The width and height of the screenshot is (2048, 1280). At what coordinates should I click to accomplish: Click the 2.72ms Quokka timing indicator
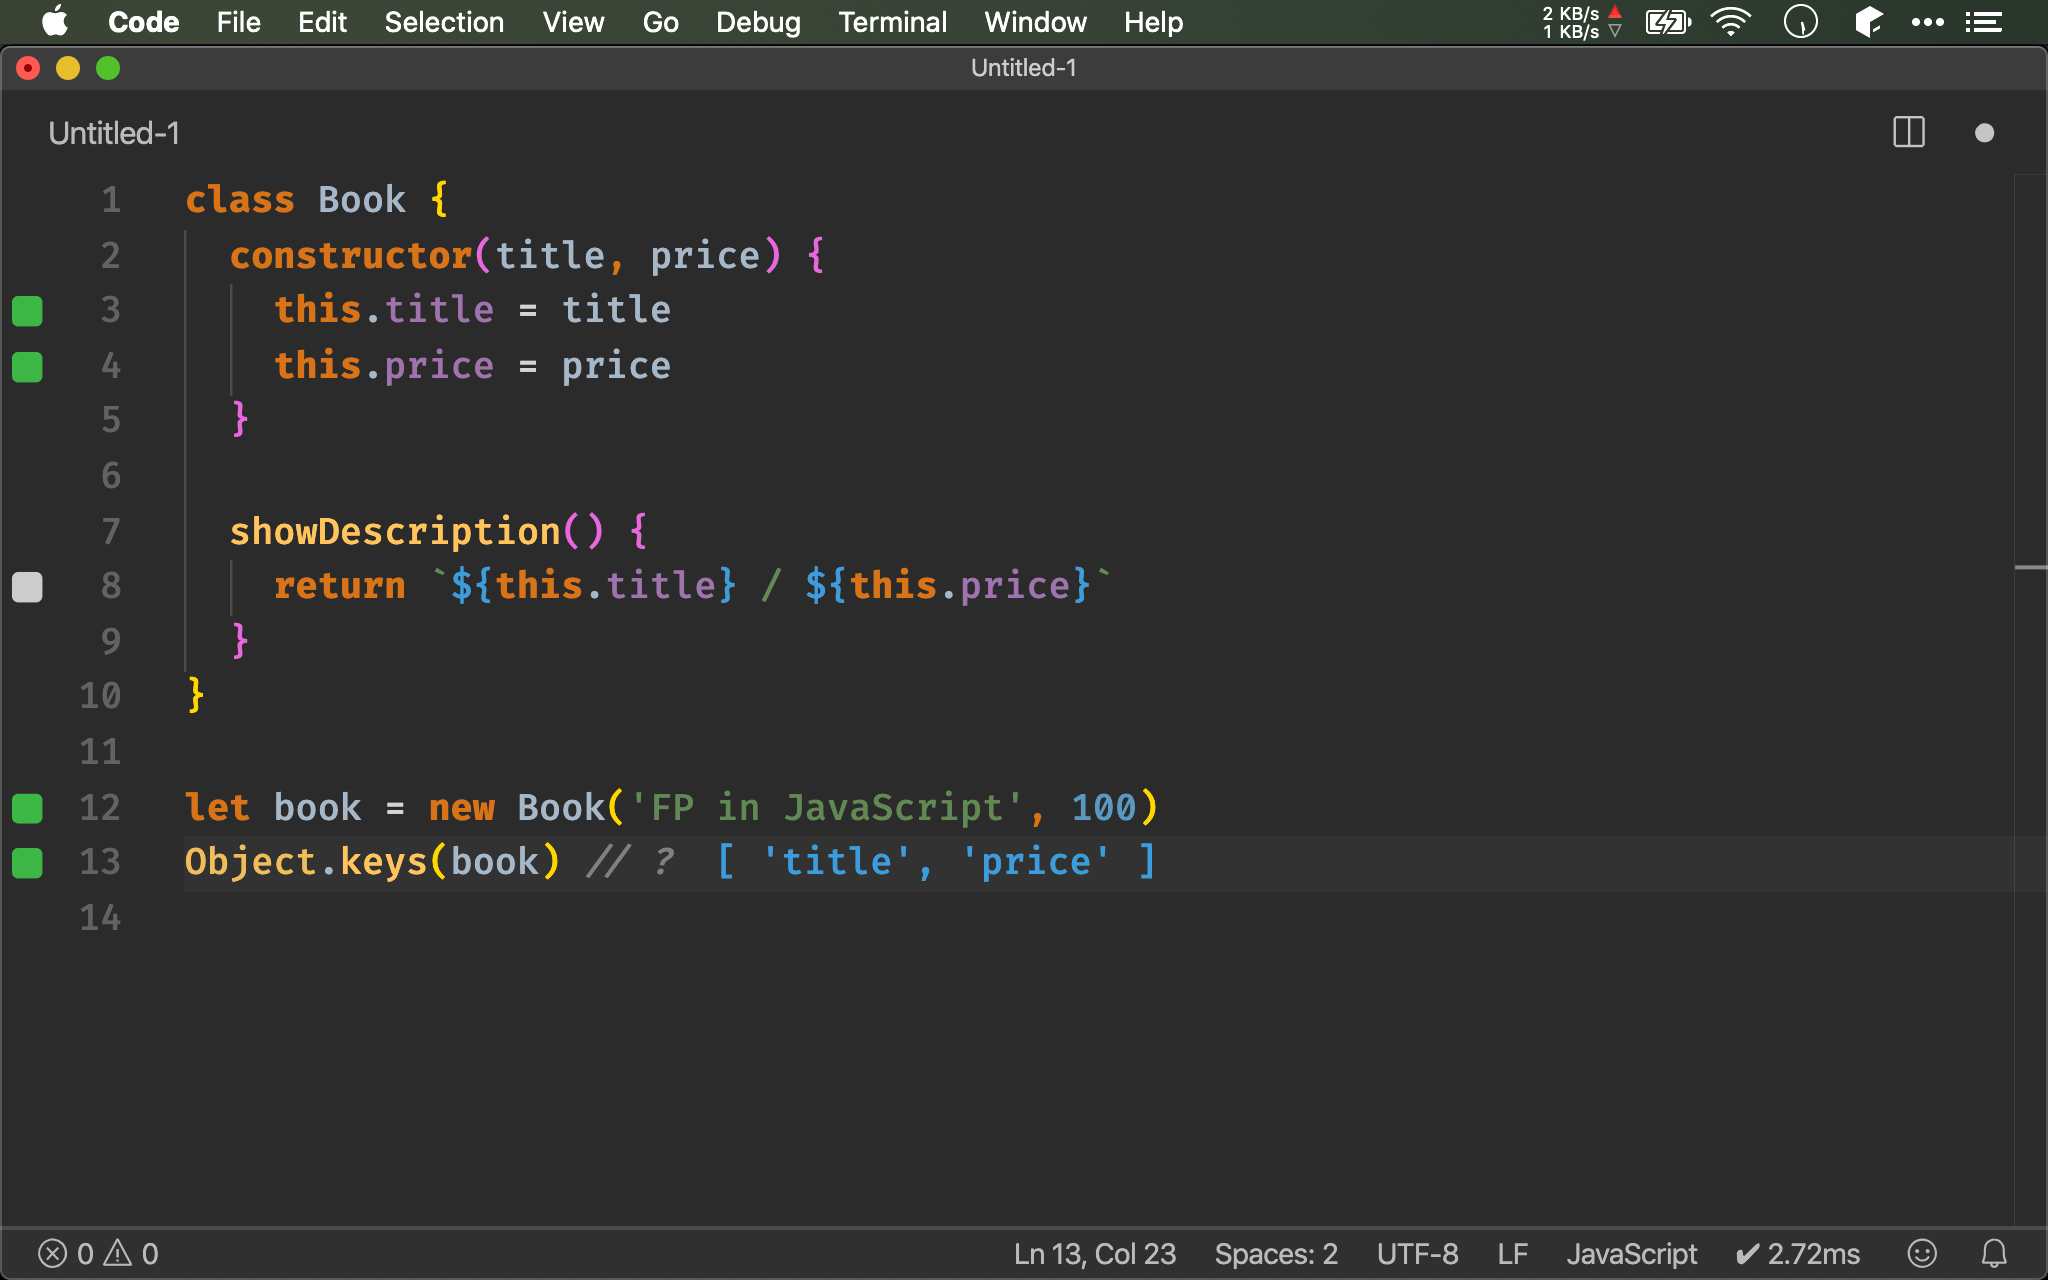tap(1798, 1253)
